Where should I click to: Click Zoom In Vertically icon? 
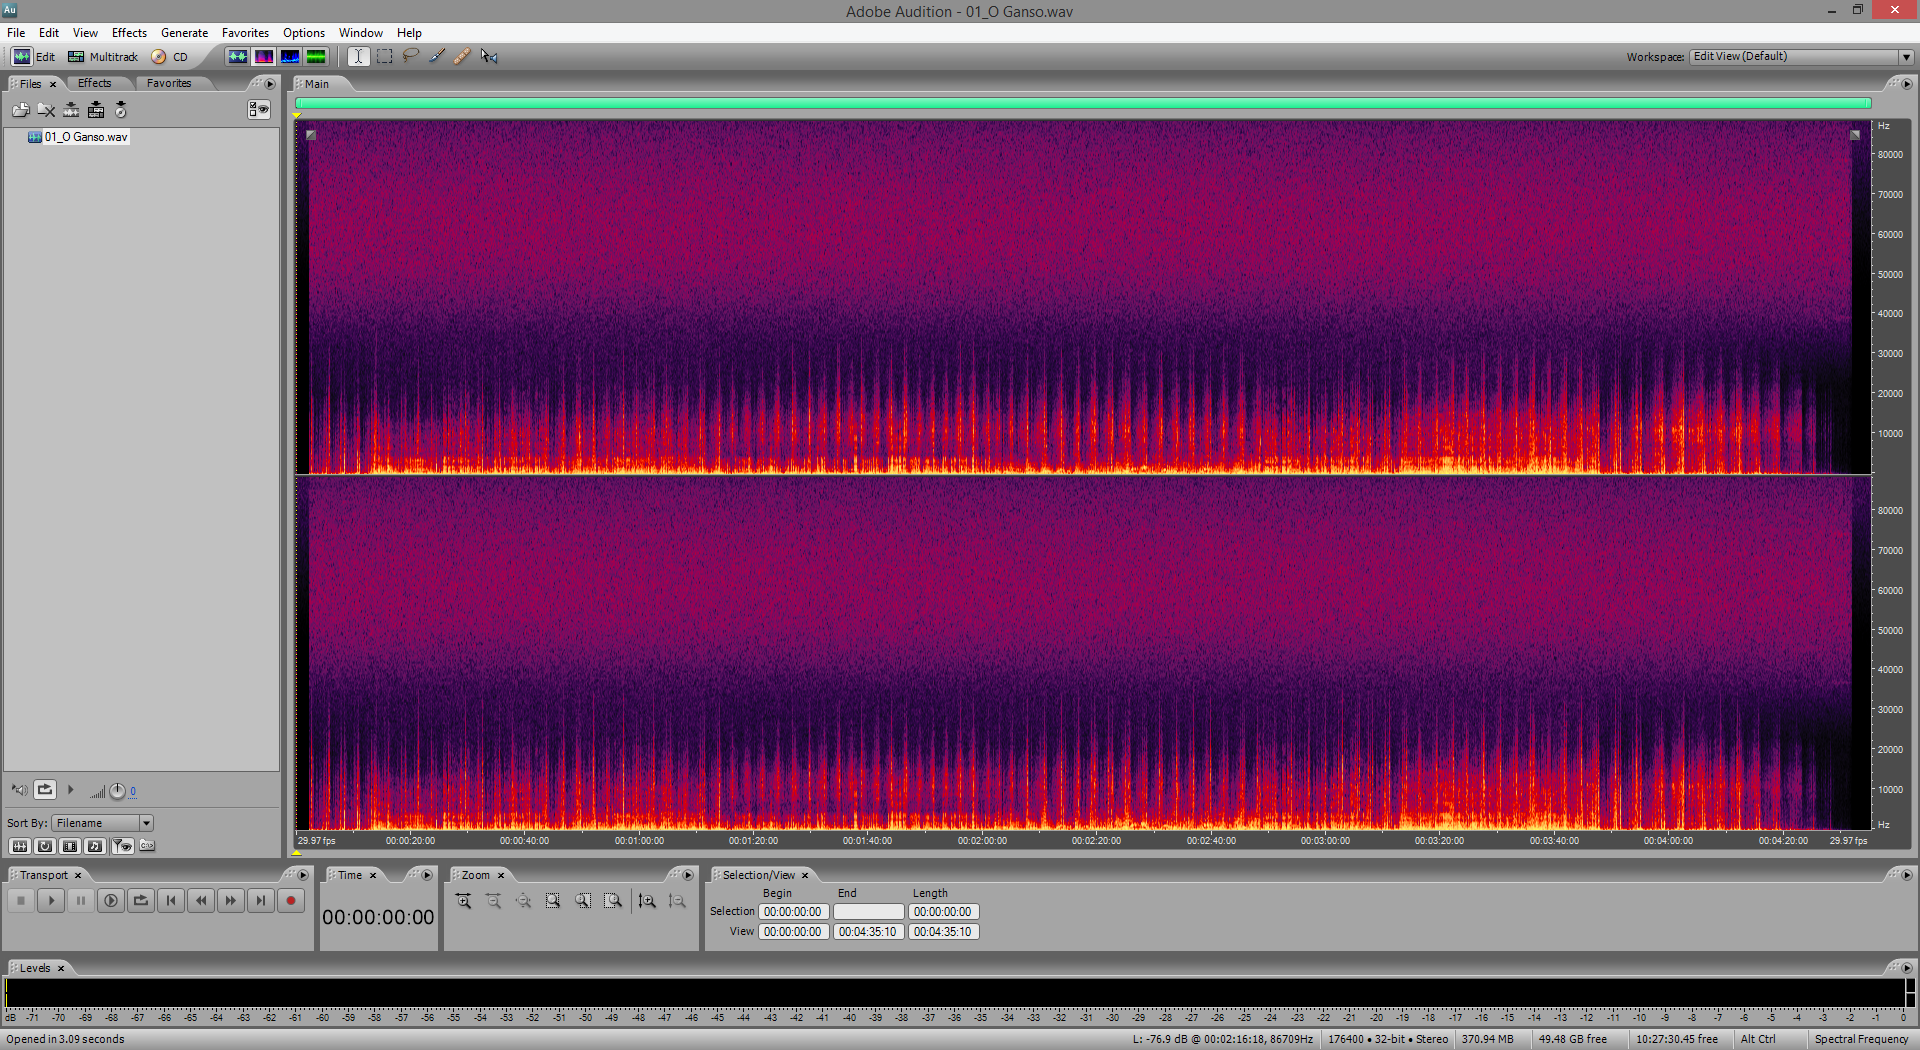pyautogui.click(x=647, y=901)
